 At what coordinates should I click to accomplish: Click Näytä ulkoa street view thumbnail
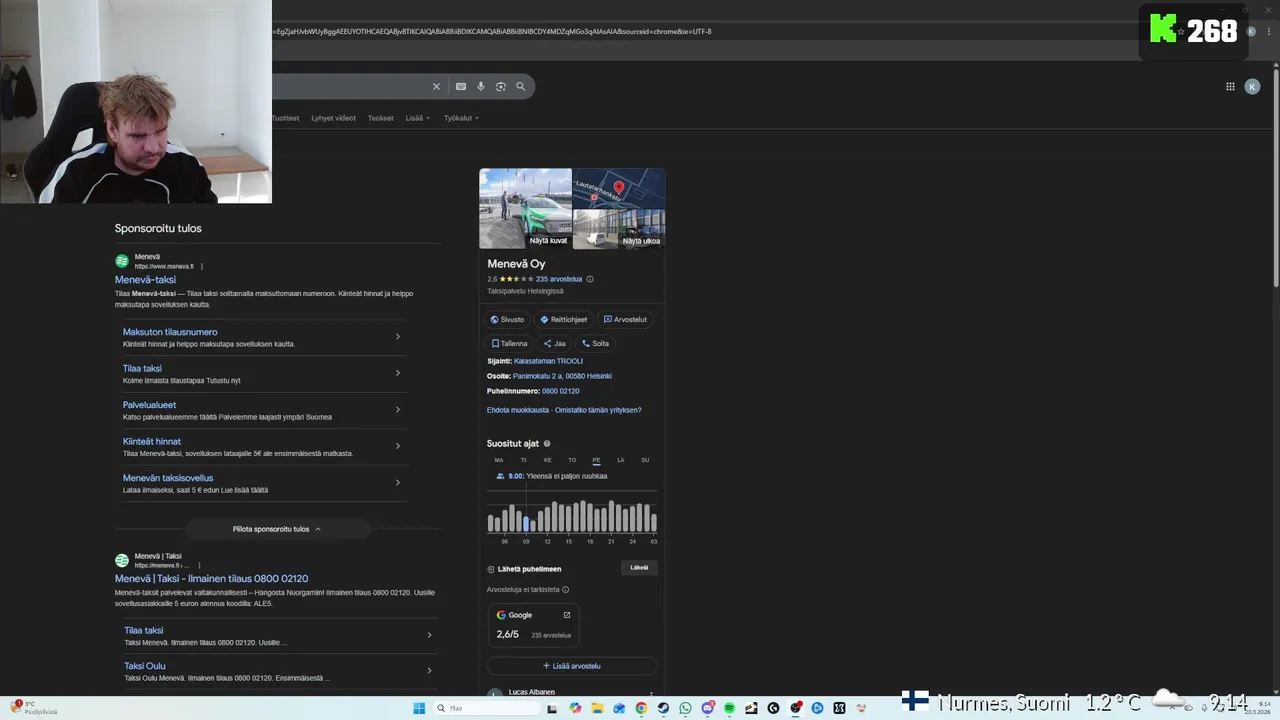(619, 229)
